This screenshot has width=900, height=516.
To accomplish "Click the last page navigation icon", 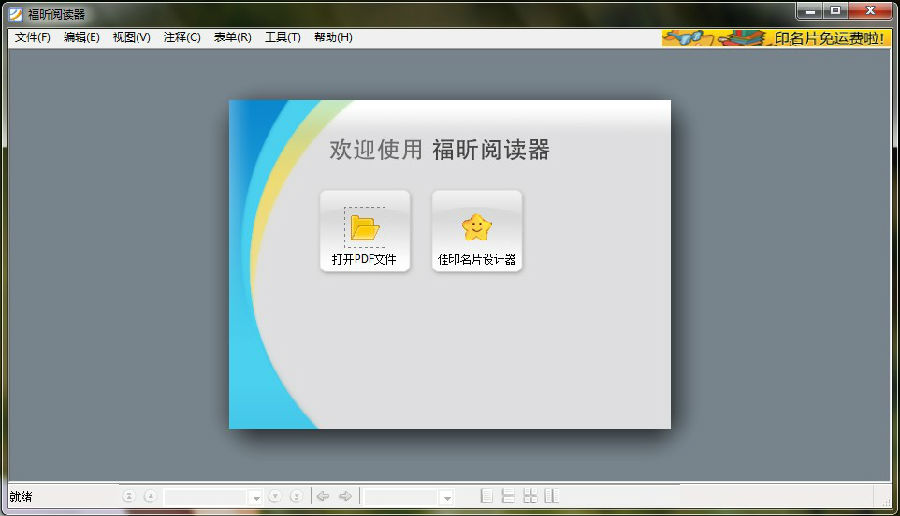I will [296, 496].
